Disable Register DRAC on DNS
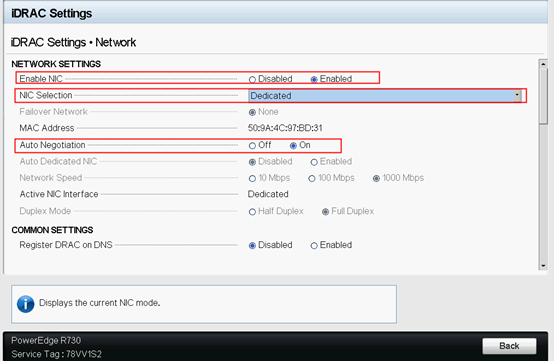 (252, 245)
